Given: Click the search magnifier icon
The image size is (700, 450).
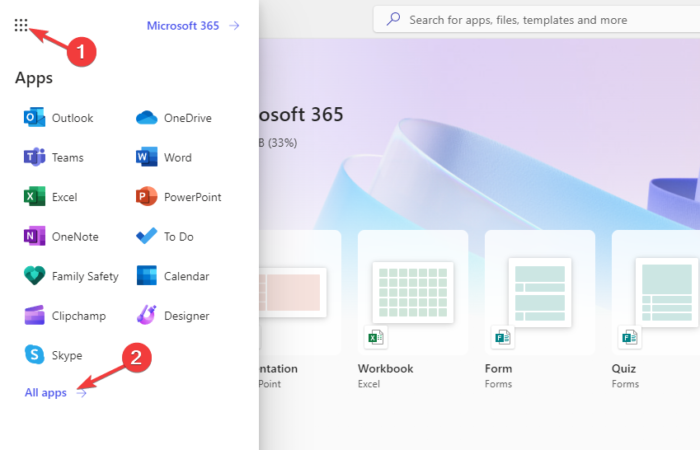Looking at the screenshot, I should tap(393, 19).
